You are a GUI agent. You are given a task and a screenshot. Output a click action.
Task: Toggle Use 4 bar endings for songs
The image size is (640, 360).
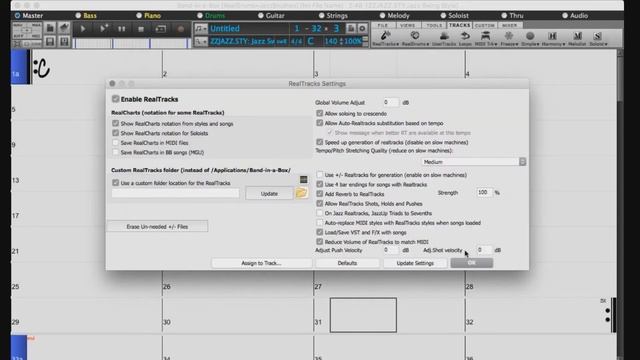tap(320, 184)
